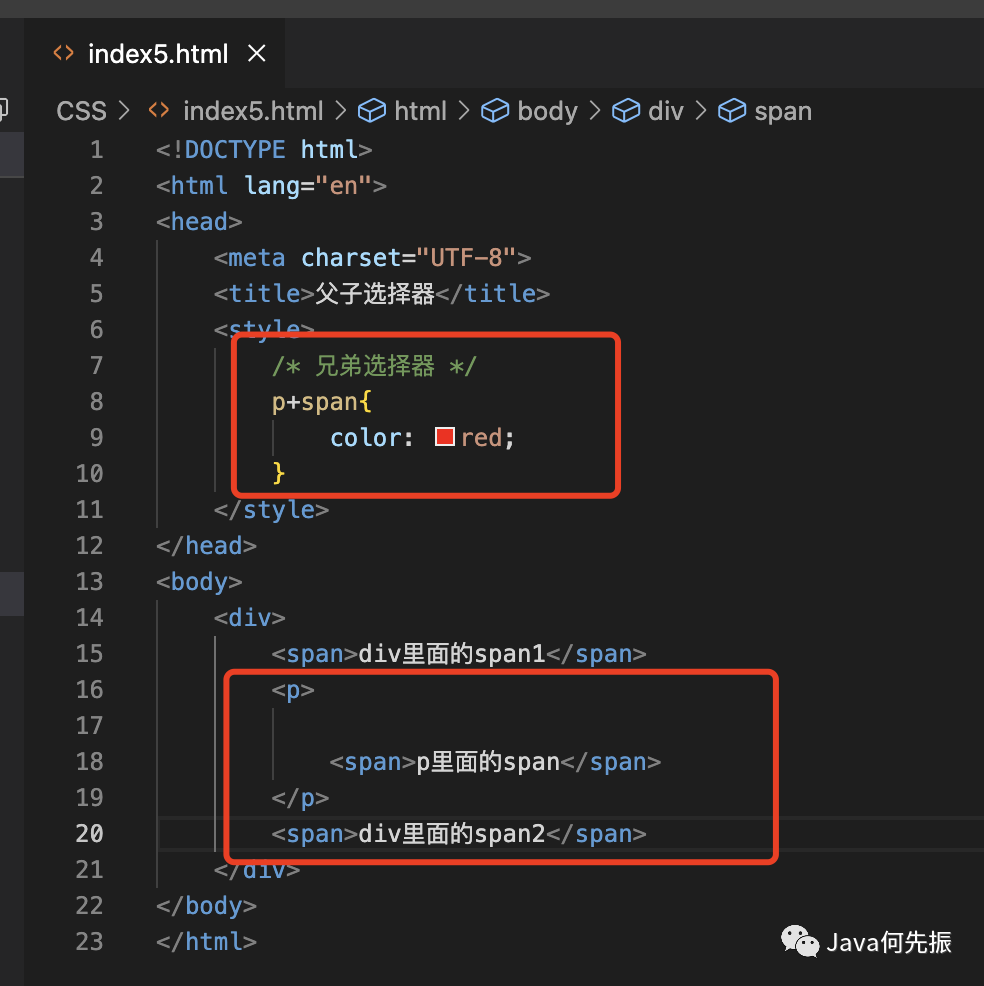This screenshot has width=984, height=986.
Task: Select the index5.html tab
Action: tap(154, 53)
